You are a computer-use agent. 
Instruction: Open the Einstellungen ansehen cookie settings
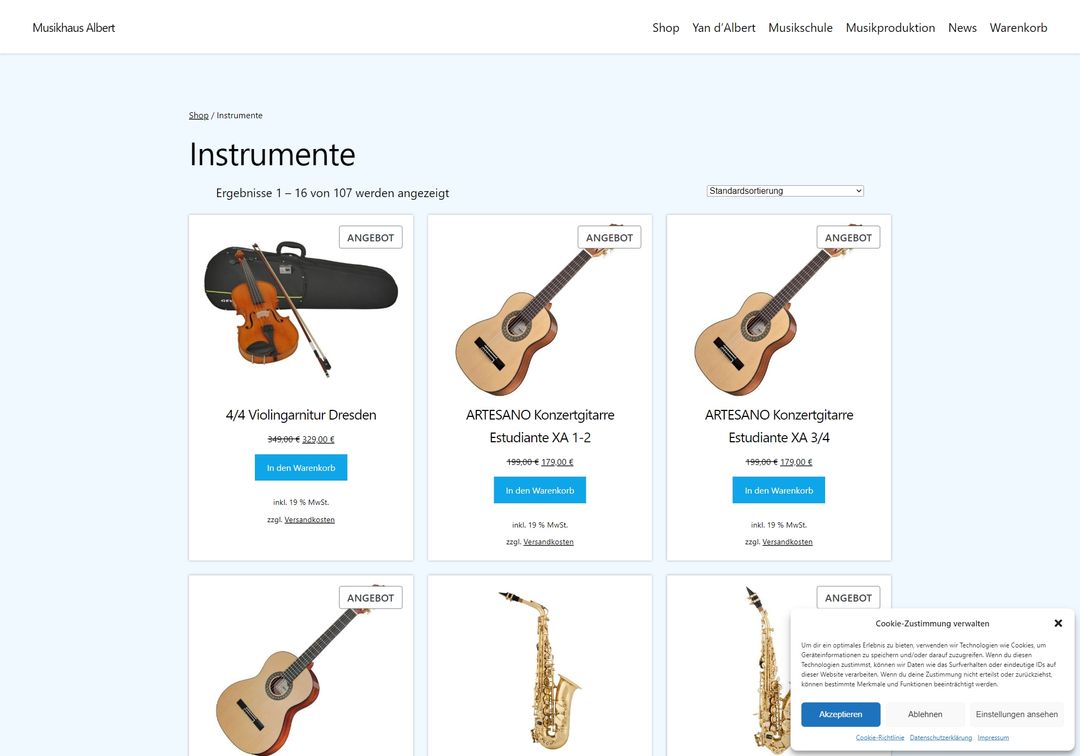click(1017, 714)
